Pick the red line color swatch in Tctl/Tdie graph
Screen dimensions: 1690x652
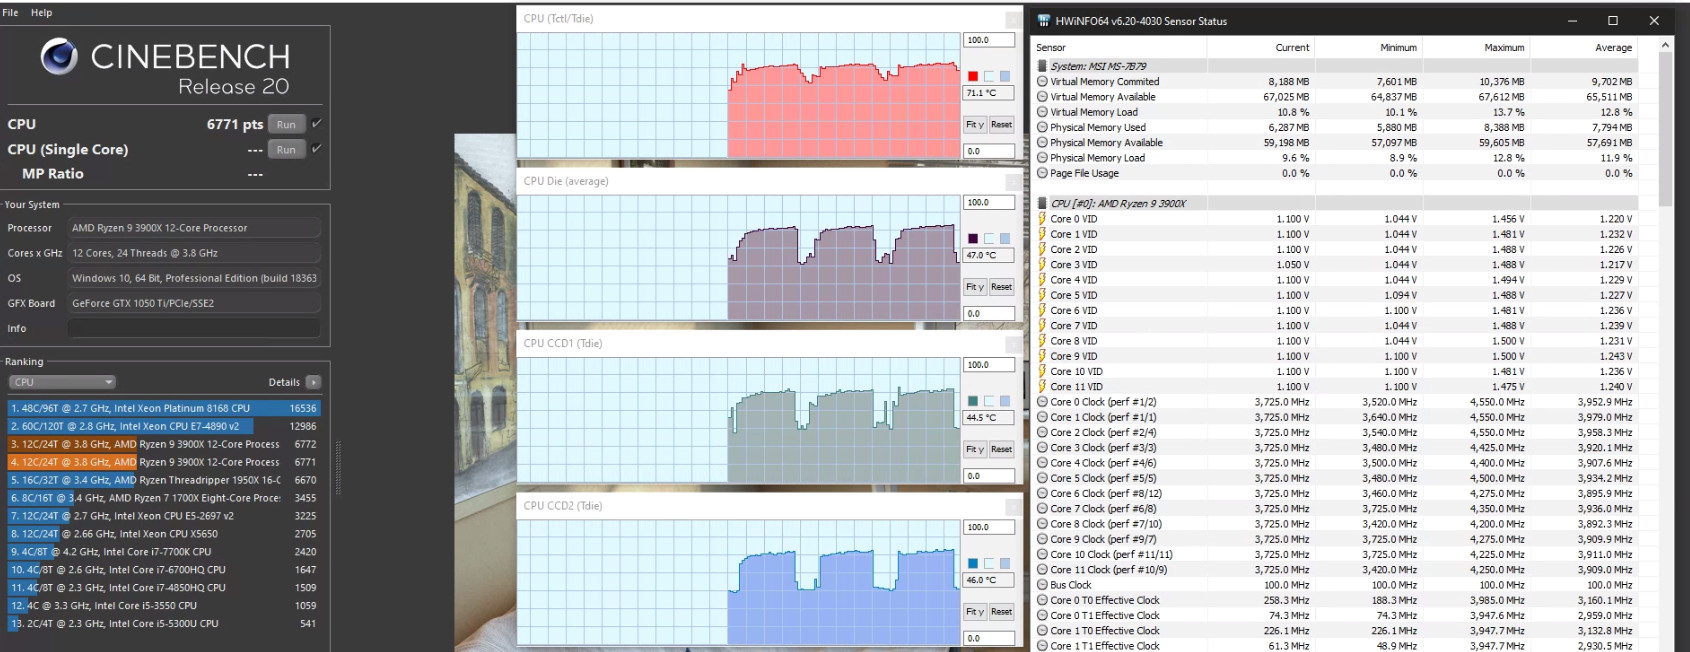pyautogui.click(x=973, y=76)
